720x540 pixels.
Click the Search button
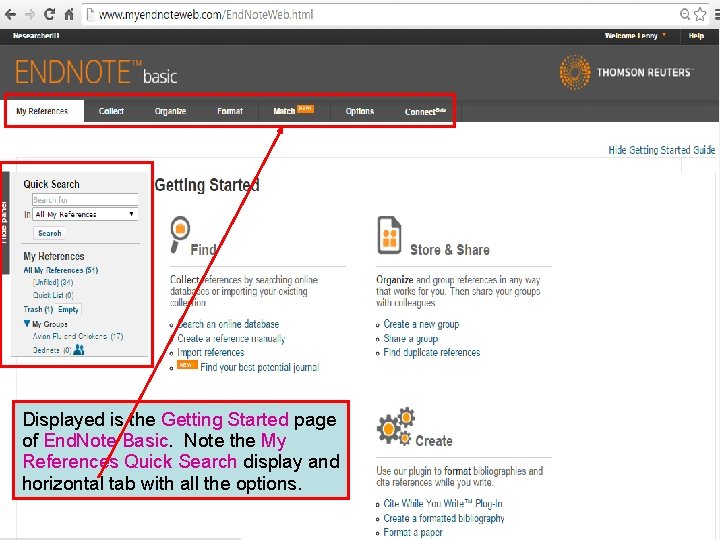point(50,233)
